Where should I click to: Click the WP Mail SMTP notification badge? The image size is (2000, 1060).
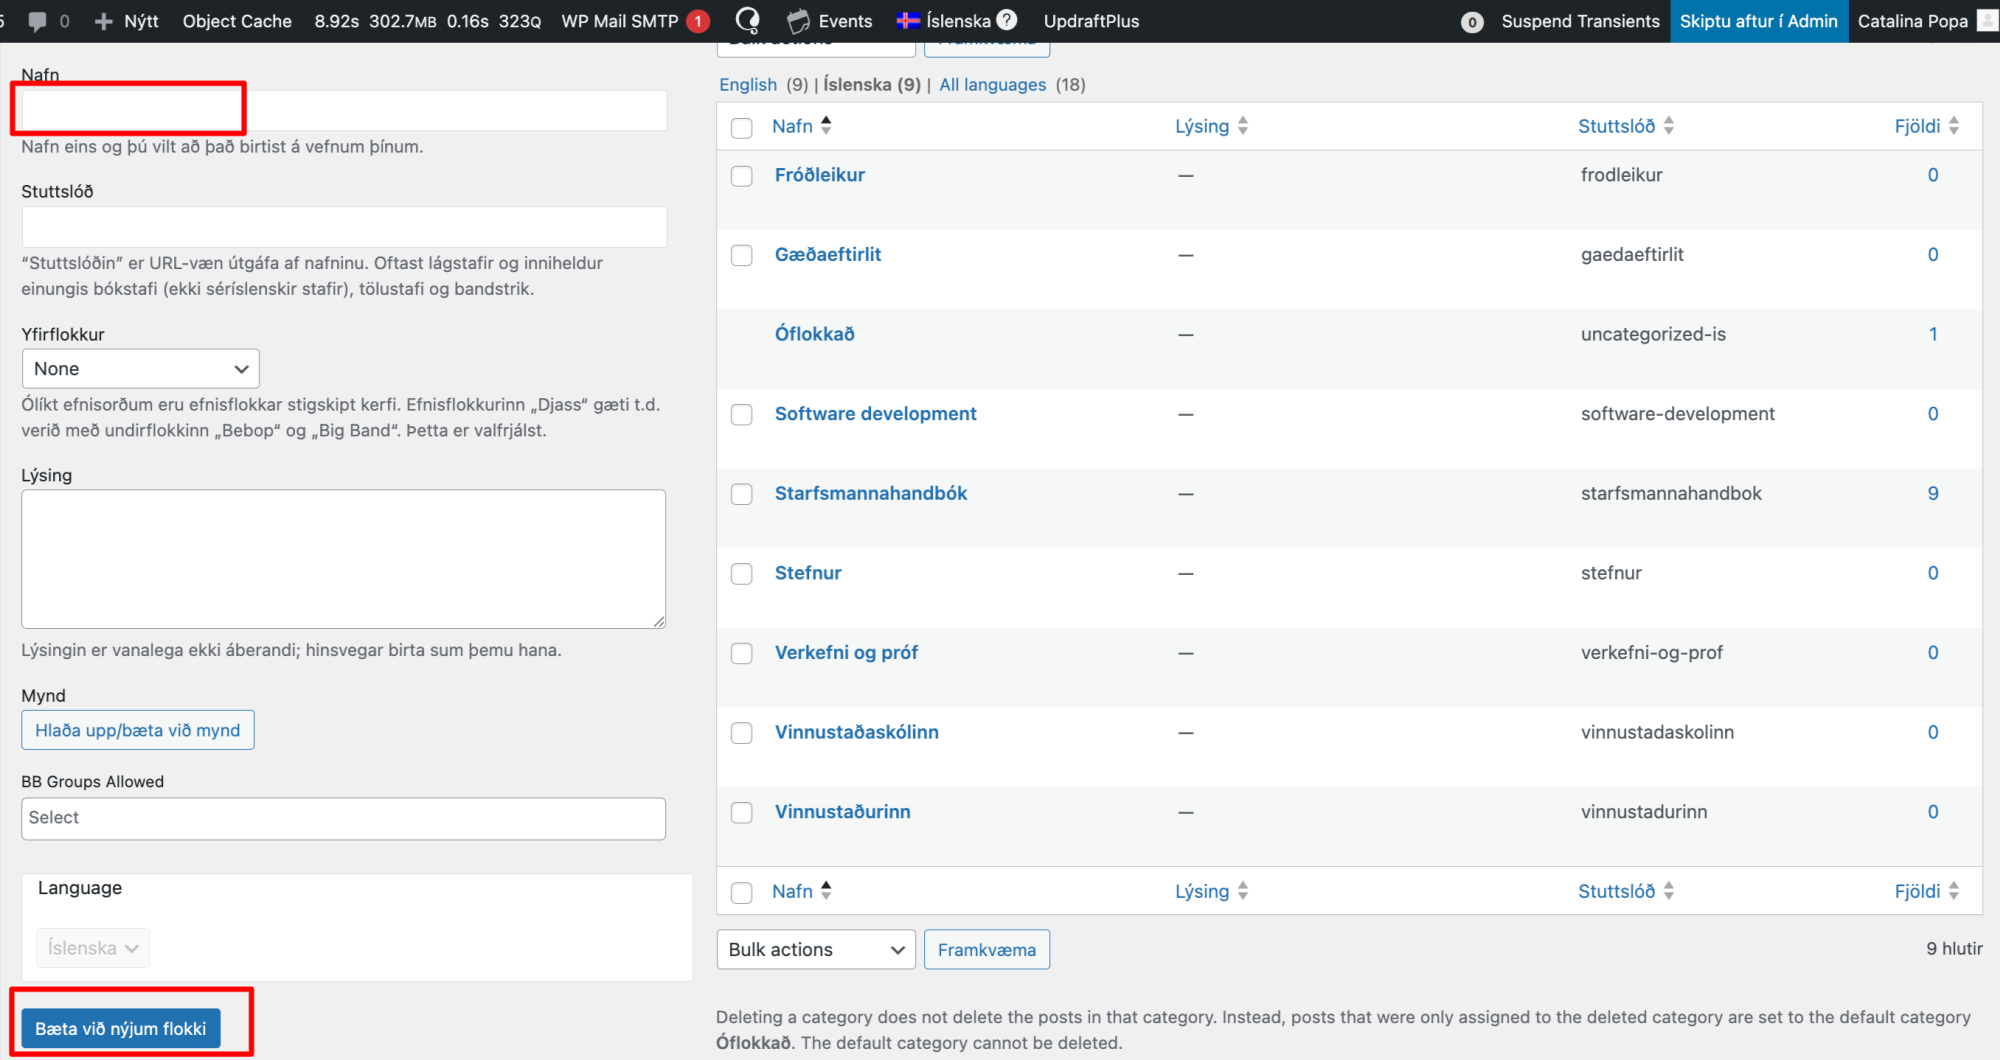(698, 21)
